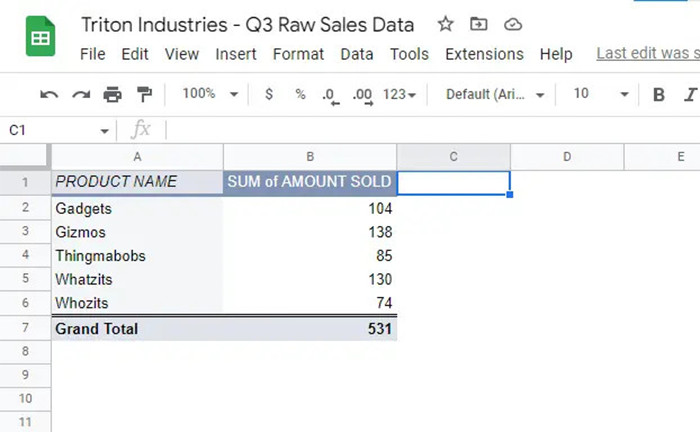This screenshot has width=700, height=432.
Task: Open the zoom 100% dropdown
Action: 210,94
